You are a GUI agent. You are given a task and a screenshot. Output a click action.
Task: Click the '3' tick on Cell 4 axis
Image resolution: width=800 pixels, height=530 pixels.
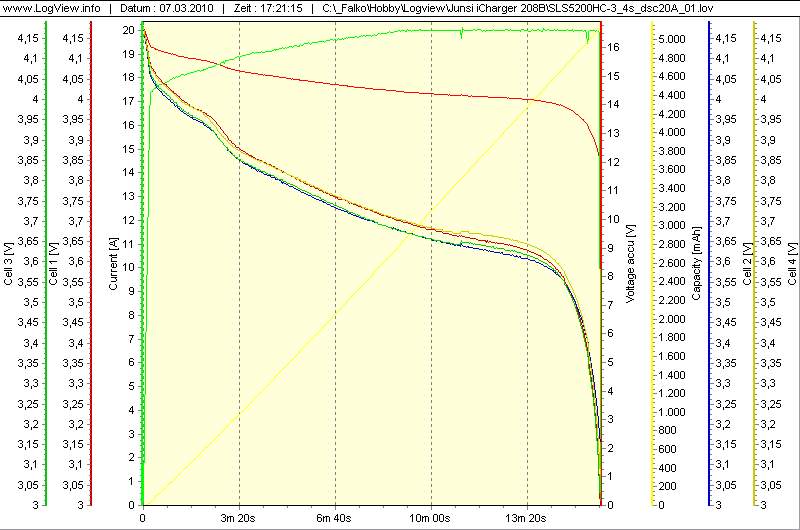pyautogui.click(x=764, y=505)
